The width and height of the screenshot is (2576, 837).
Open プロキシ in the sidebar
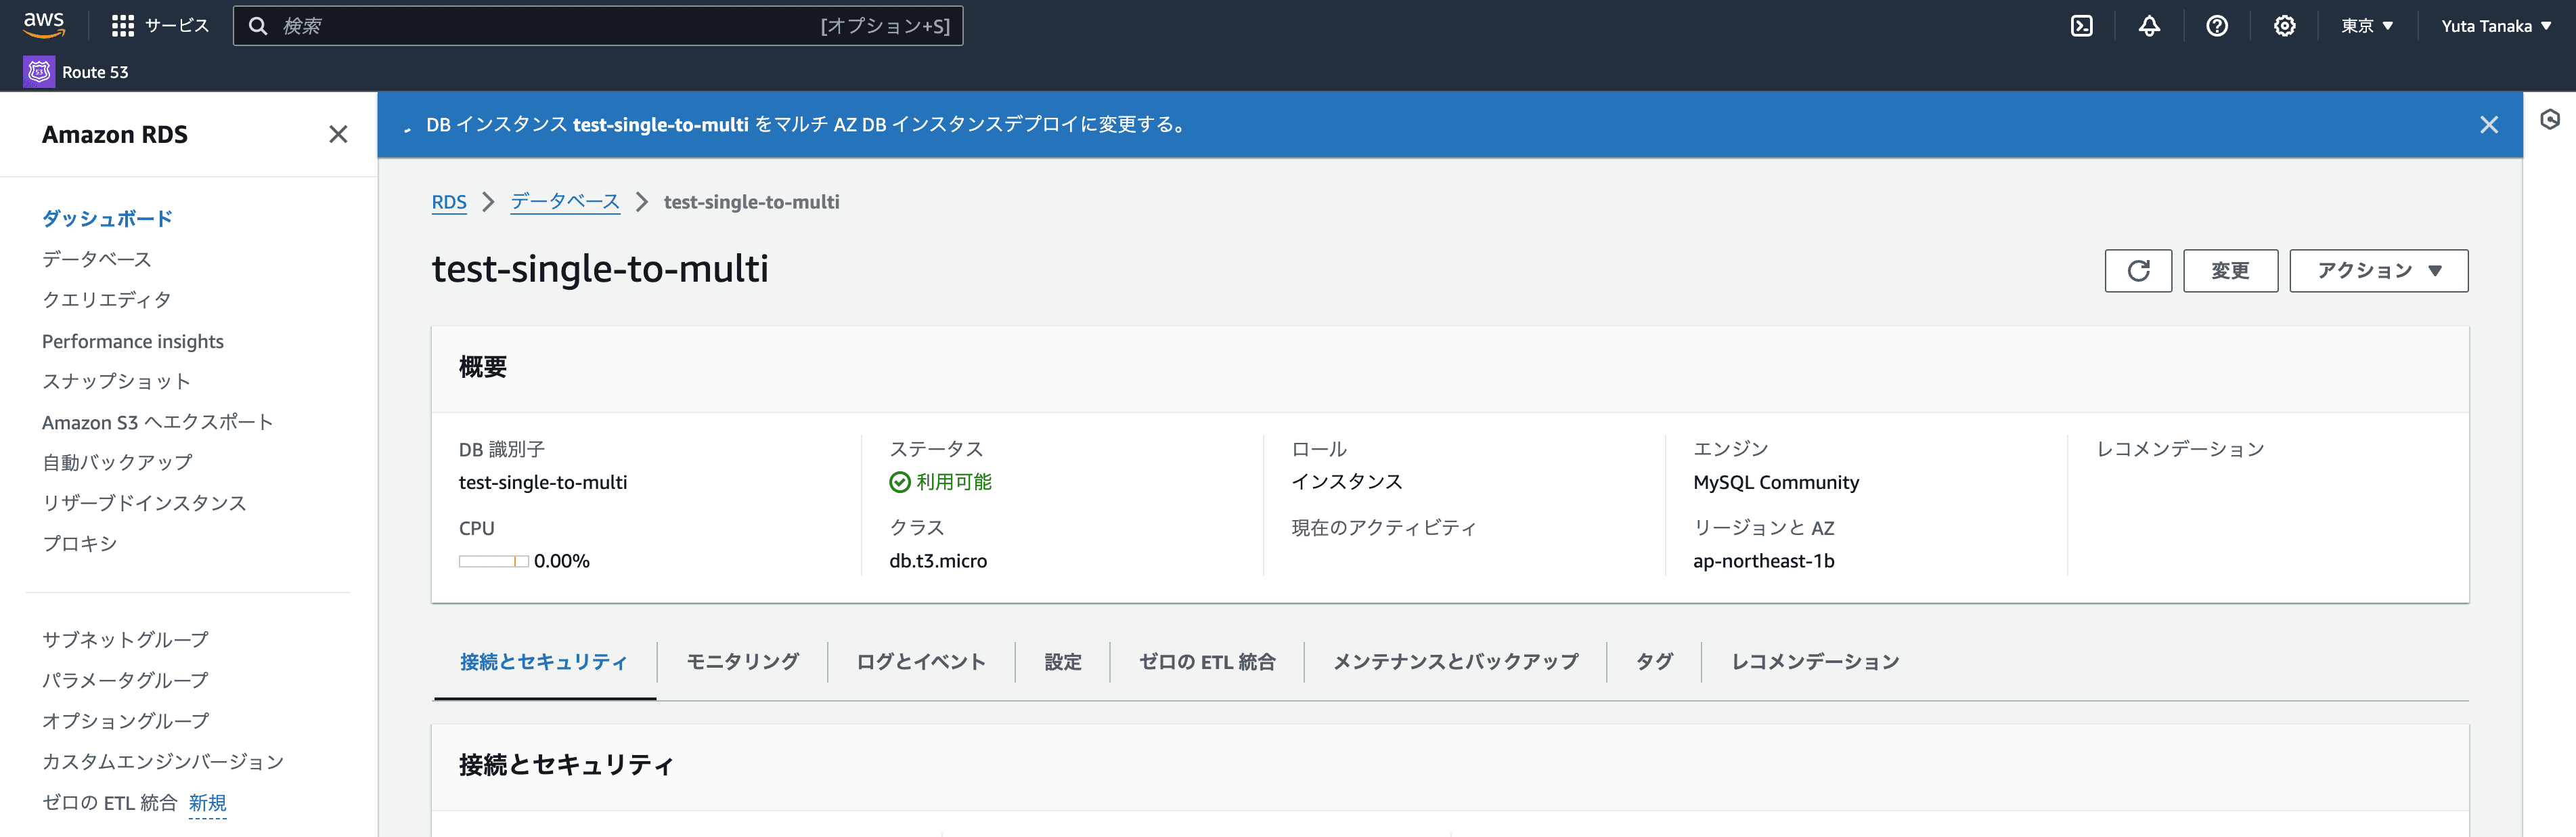coord(80,544)
